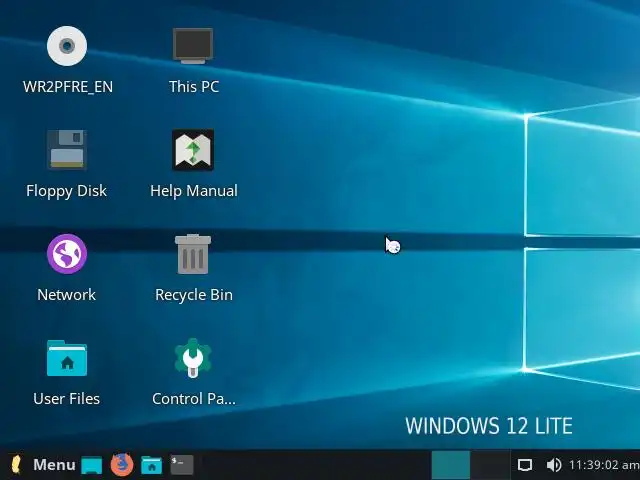Open the Recycle Bin
The image size is (640, 480).
coord(193,254)
